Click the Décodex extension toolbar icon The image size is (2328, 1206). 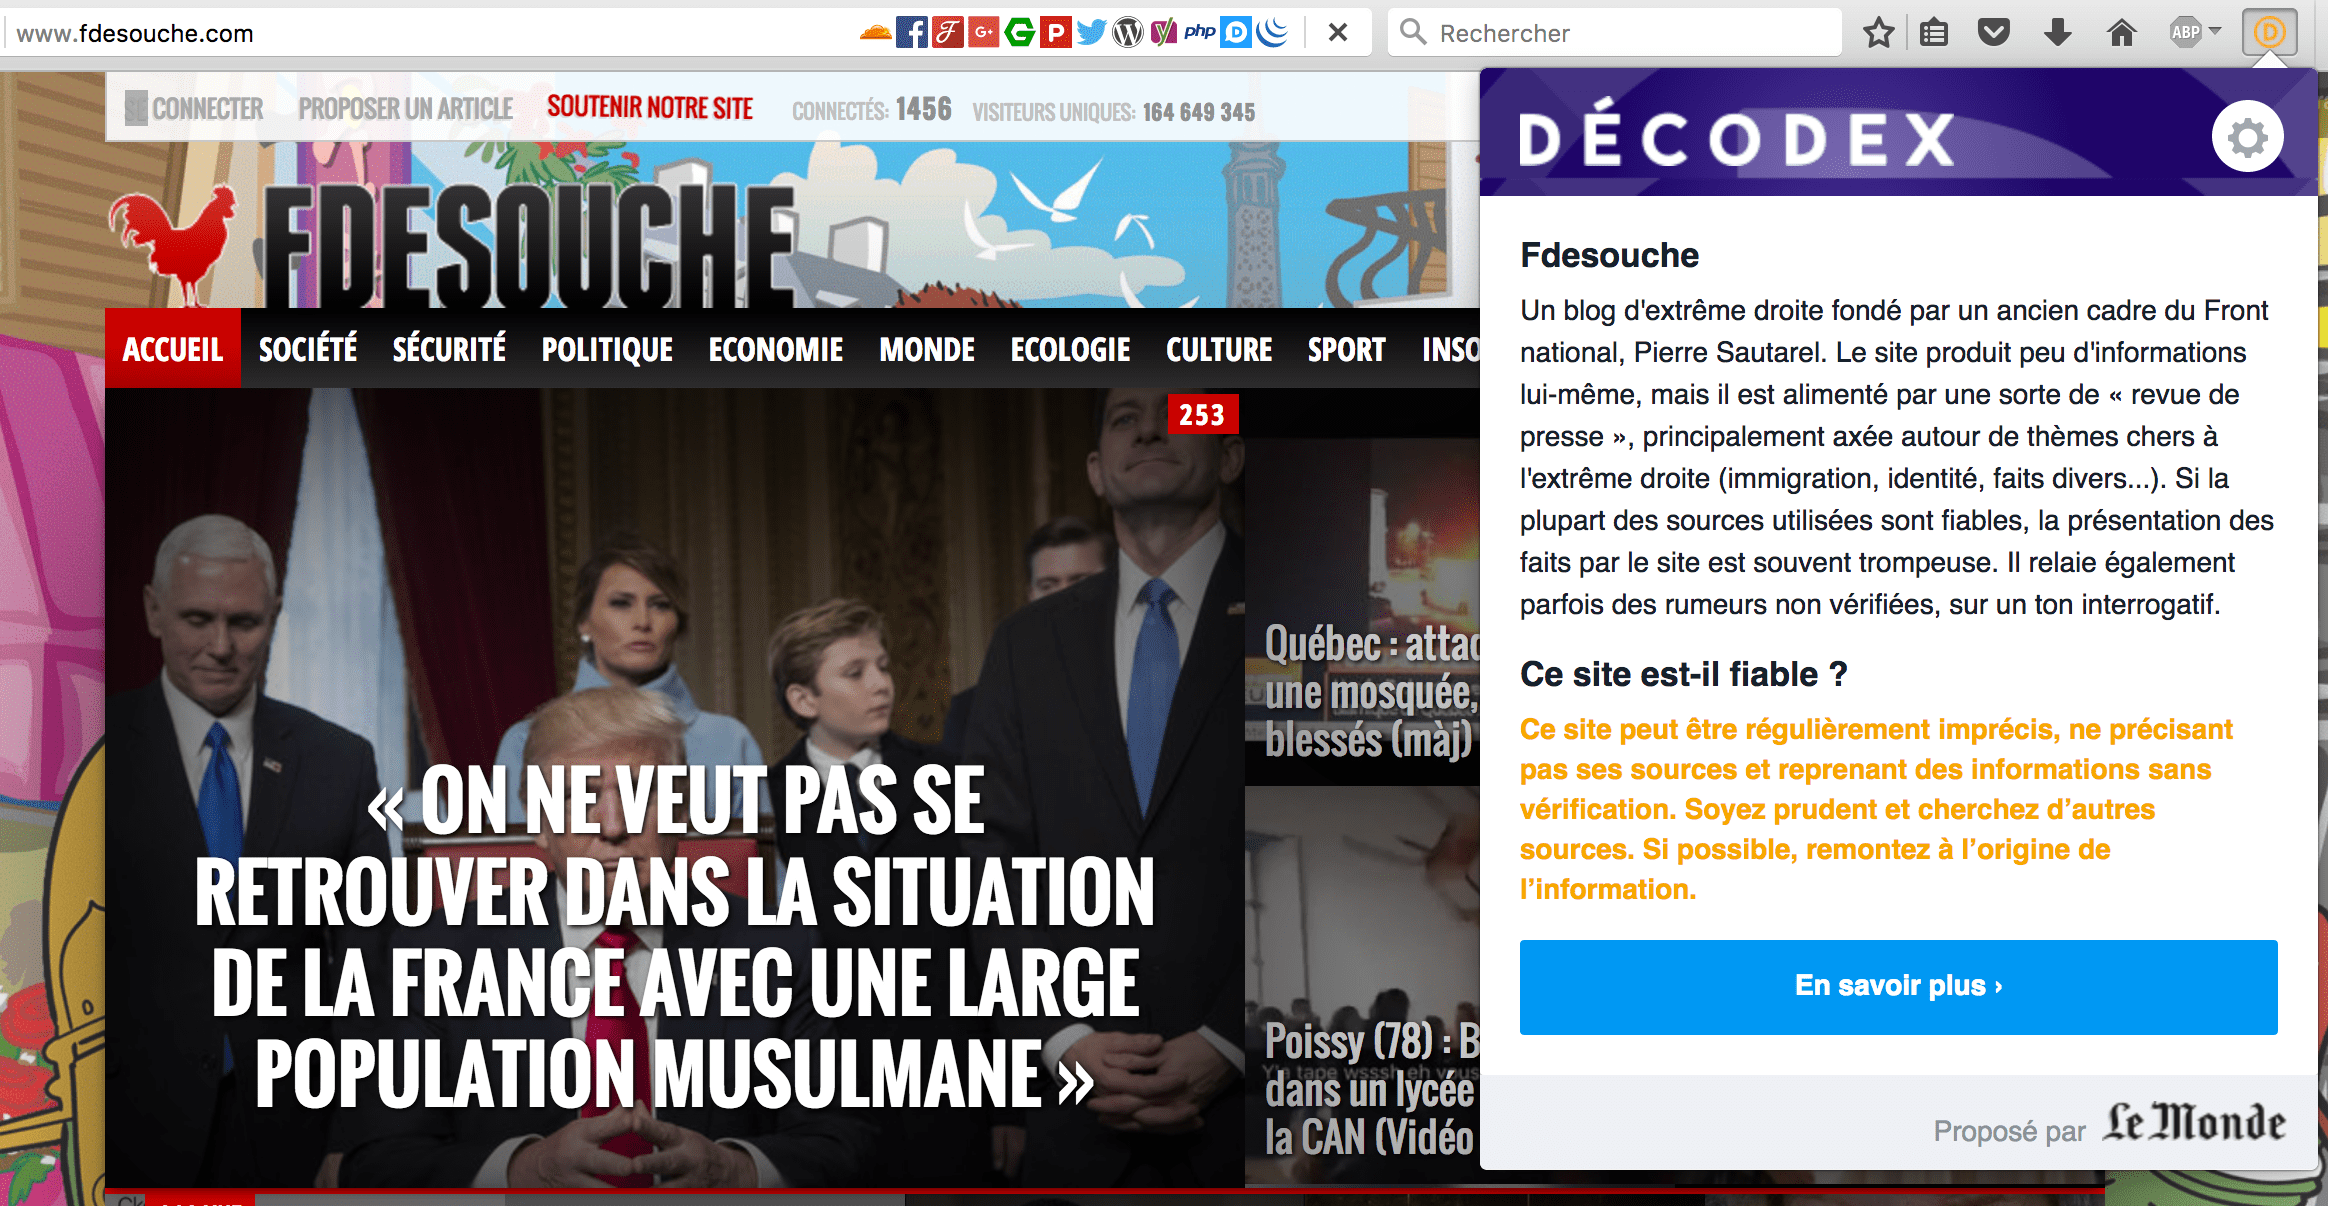click(x=2269, y=32)
